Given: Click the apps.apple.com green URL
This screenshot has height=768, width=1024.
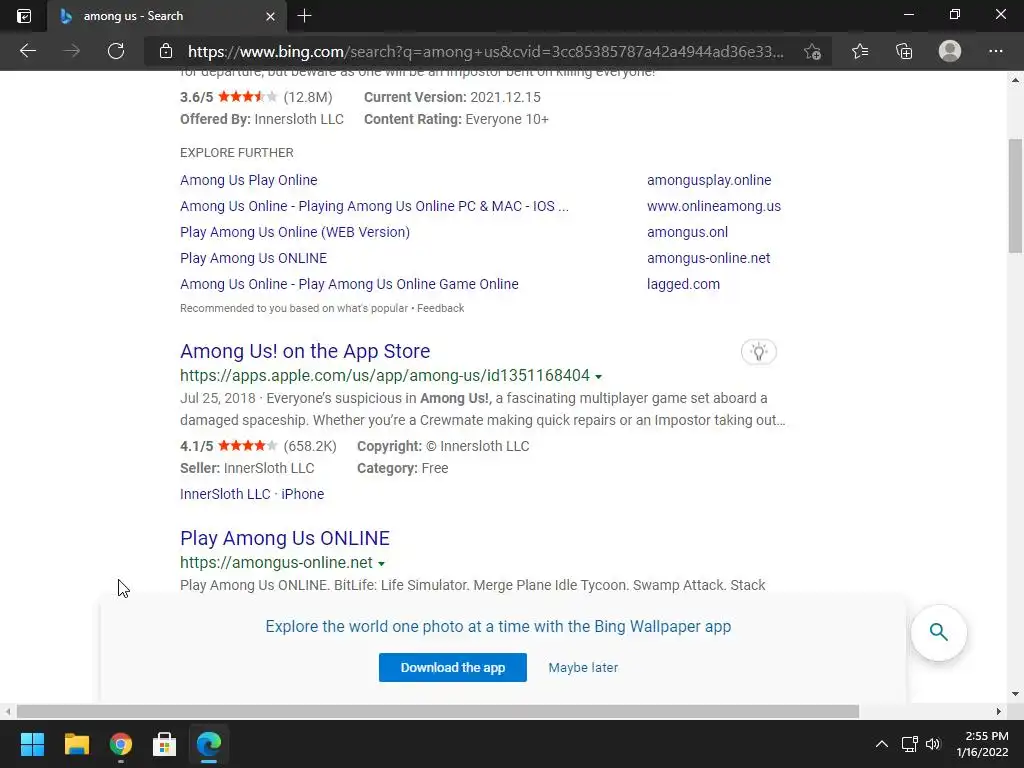Looking at the screenshot, I should (x=385, y=376).
